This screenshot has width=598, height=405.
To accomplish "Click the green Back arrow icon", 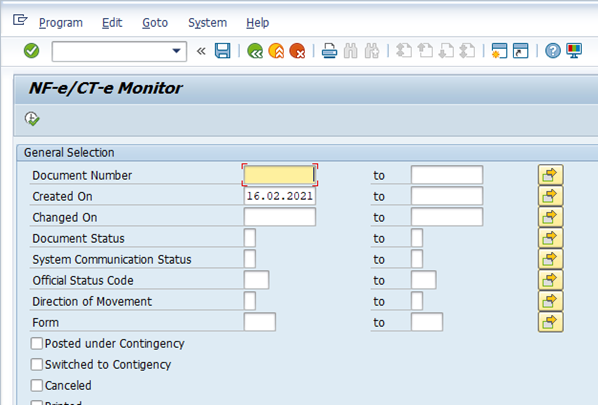I will (255, 51).
